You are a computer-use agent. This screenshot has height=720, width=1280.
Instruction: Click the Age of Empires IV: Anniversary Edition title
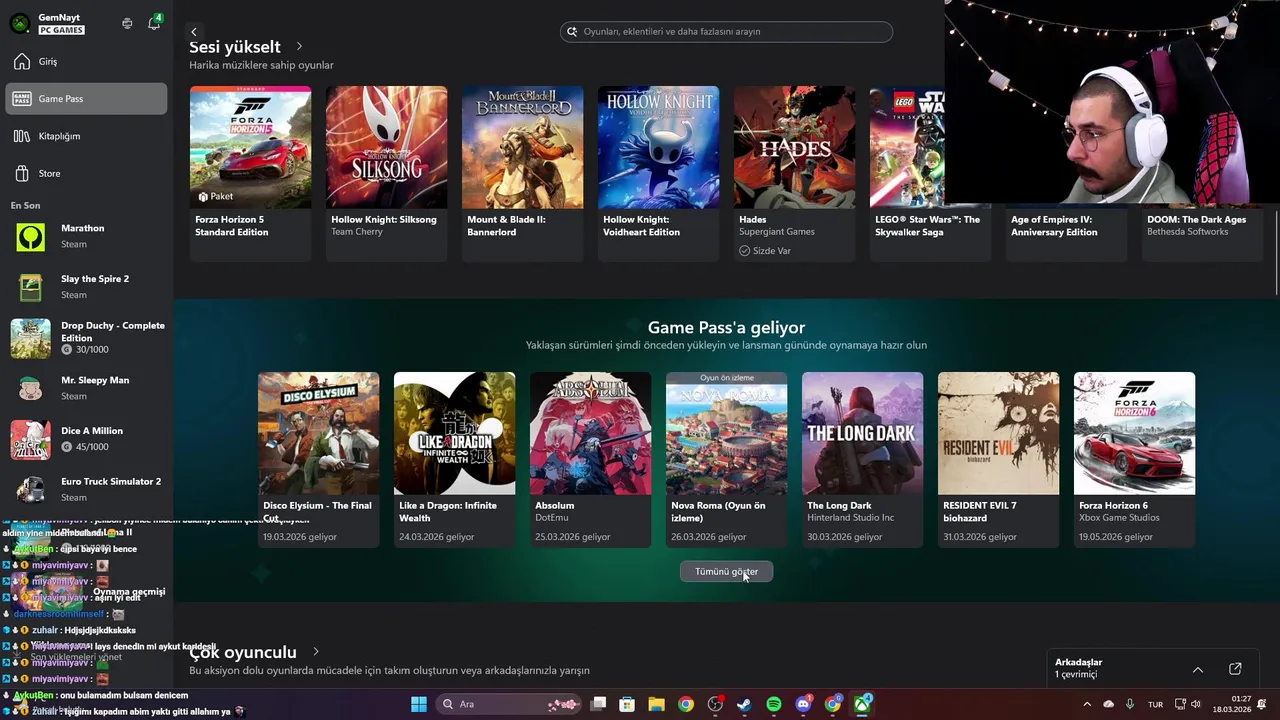(x=1054, y=226)
